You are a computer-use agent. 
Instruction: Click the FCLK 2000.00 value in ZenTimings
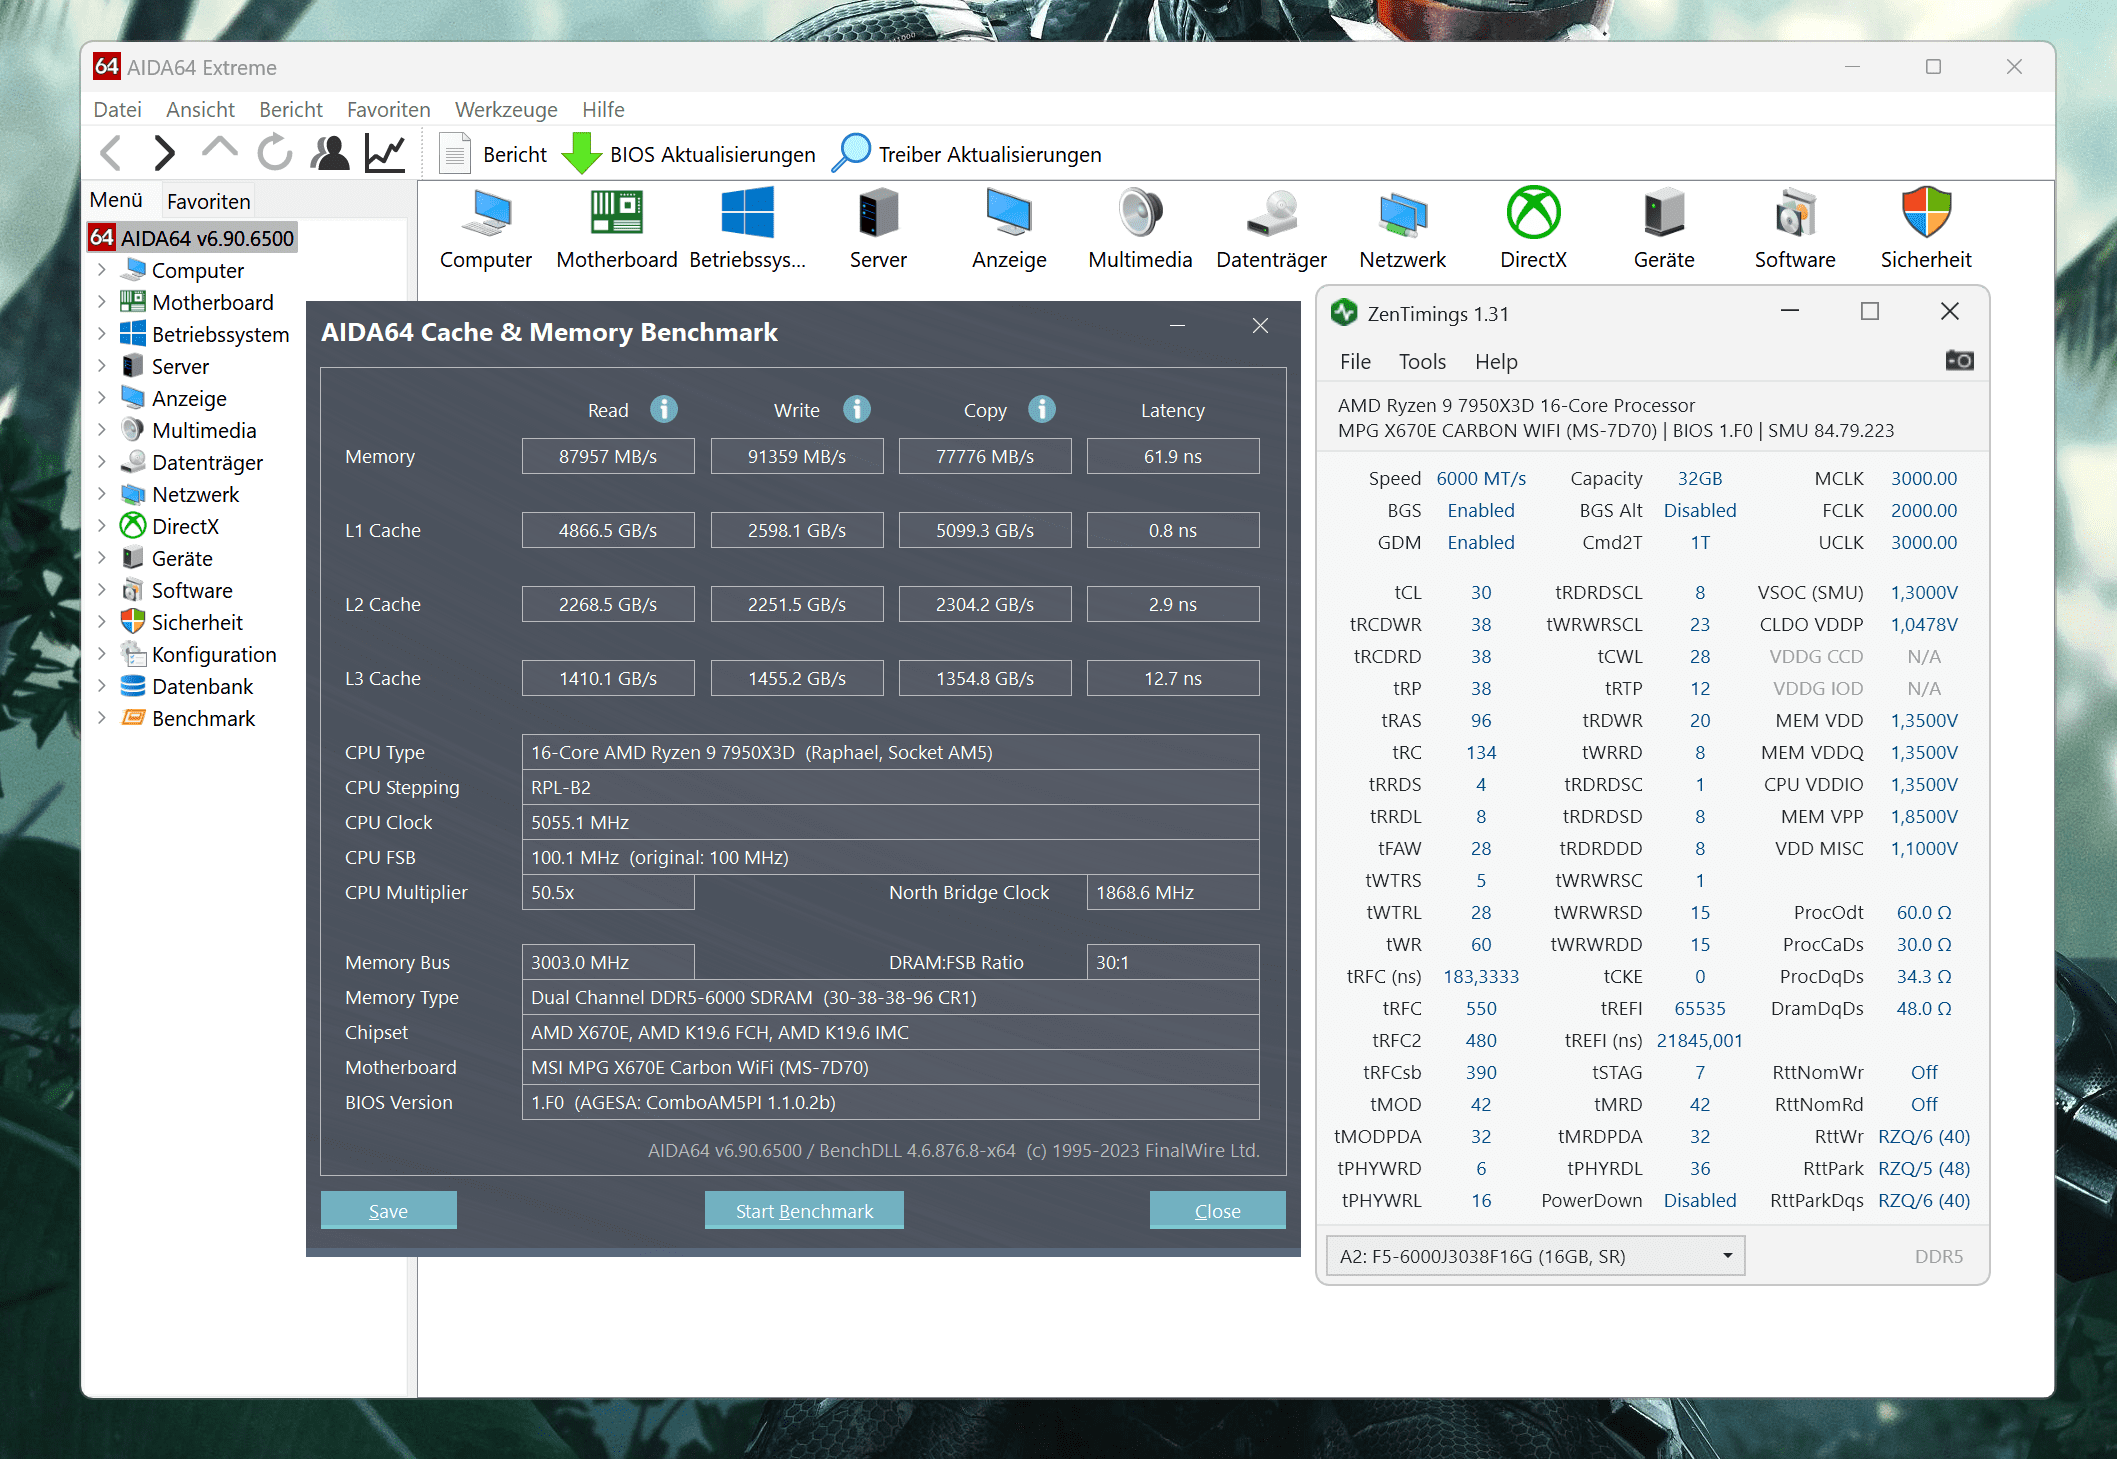pyautogui.click(x=1923, y=510)
